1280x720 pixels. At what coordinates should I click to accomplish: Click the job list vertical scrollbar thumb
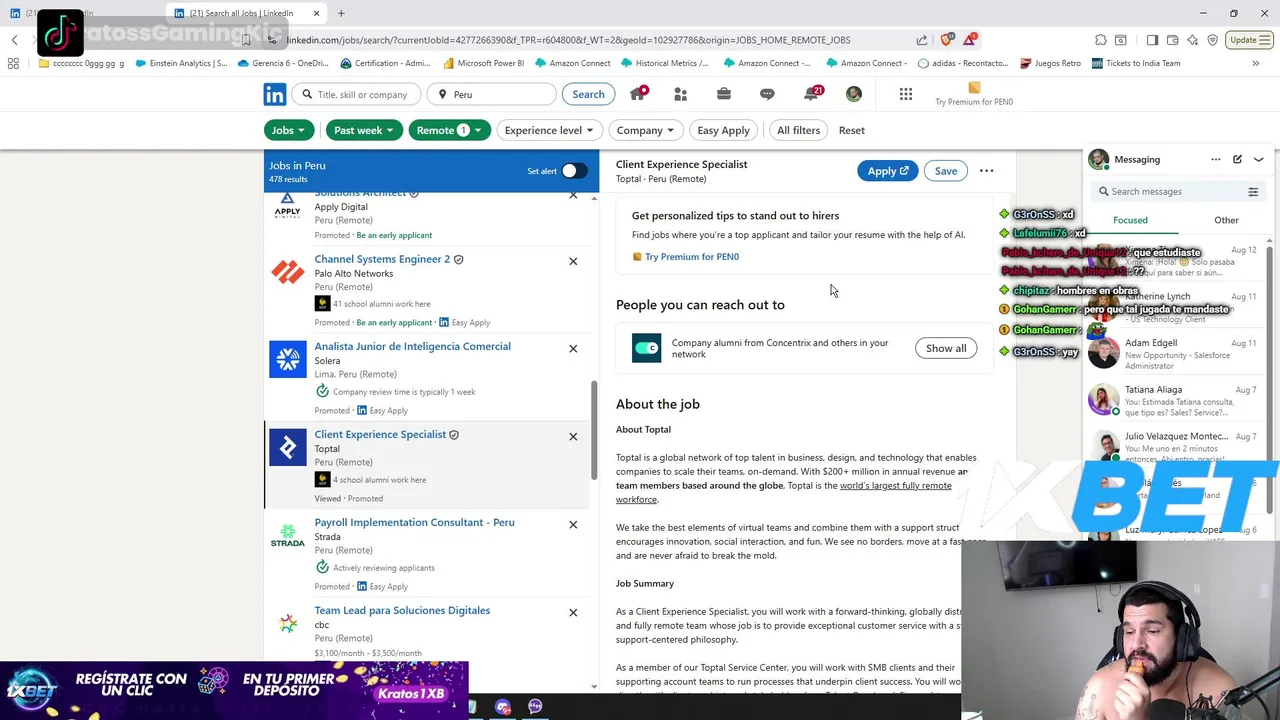(595, 430)
